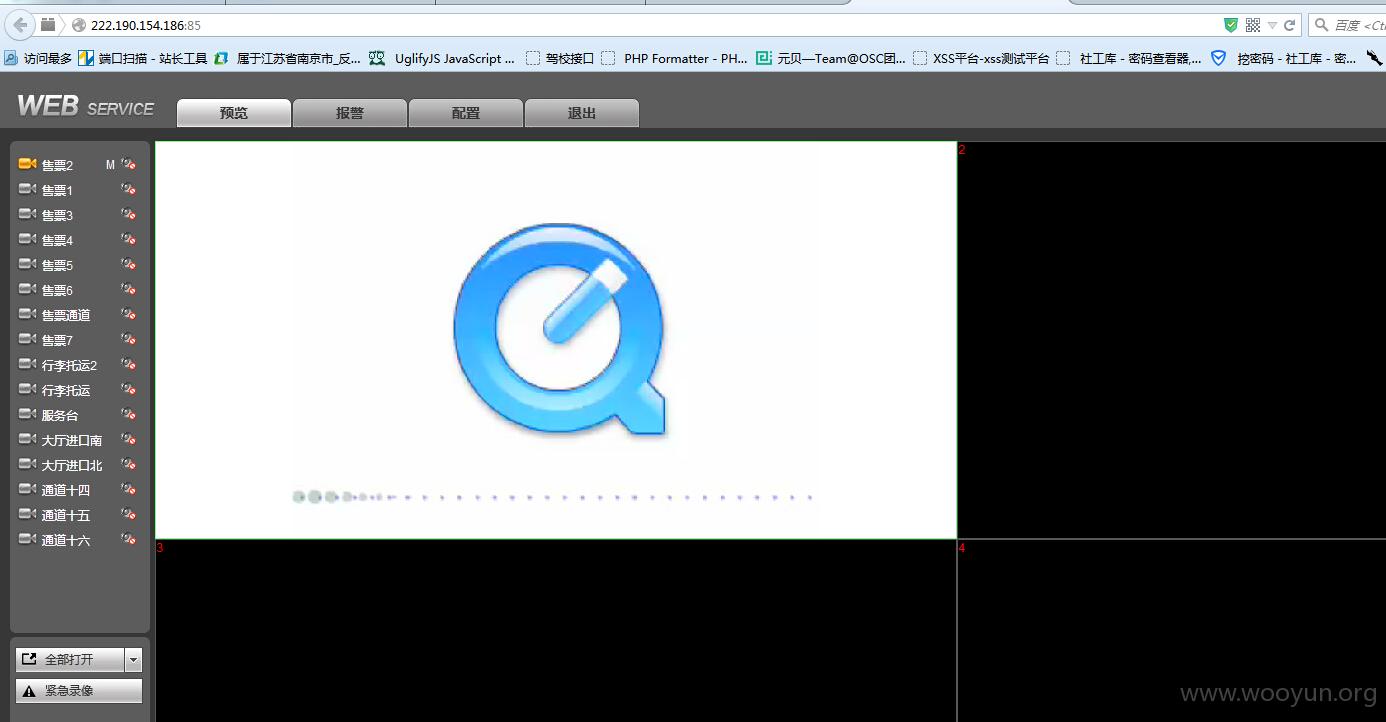Switch to the 预览 tab
This screenshot has width=1386, height=722.
[x=234, y=113]
